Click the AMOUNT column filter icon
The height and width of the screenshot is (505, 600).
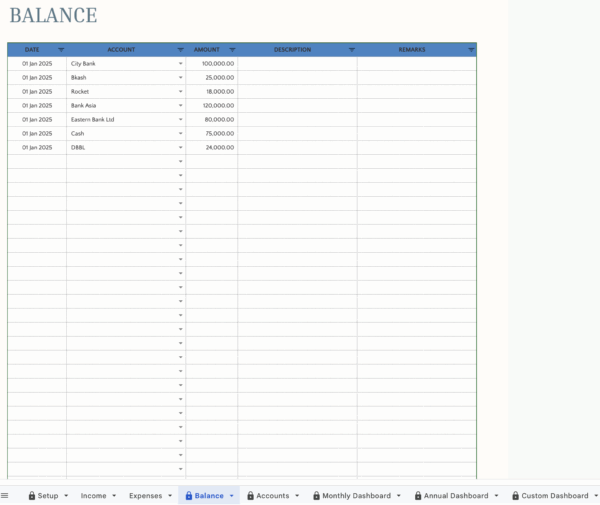pos(232,49)
